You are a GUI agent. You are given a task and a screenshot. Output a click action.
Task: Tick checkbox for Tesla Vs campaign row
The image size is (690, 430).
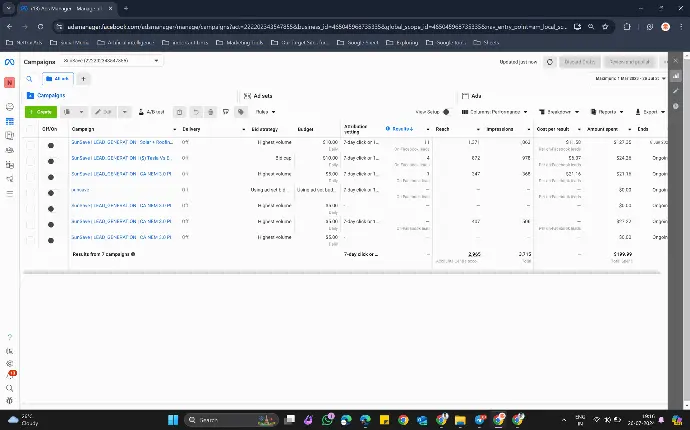point(30,161)
